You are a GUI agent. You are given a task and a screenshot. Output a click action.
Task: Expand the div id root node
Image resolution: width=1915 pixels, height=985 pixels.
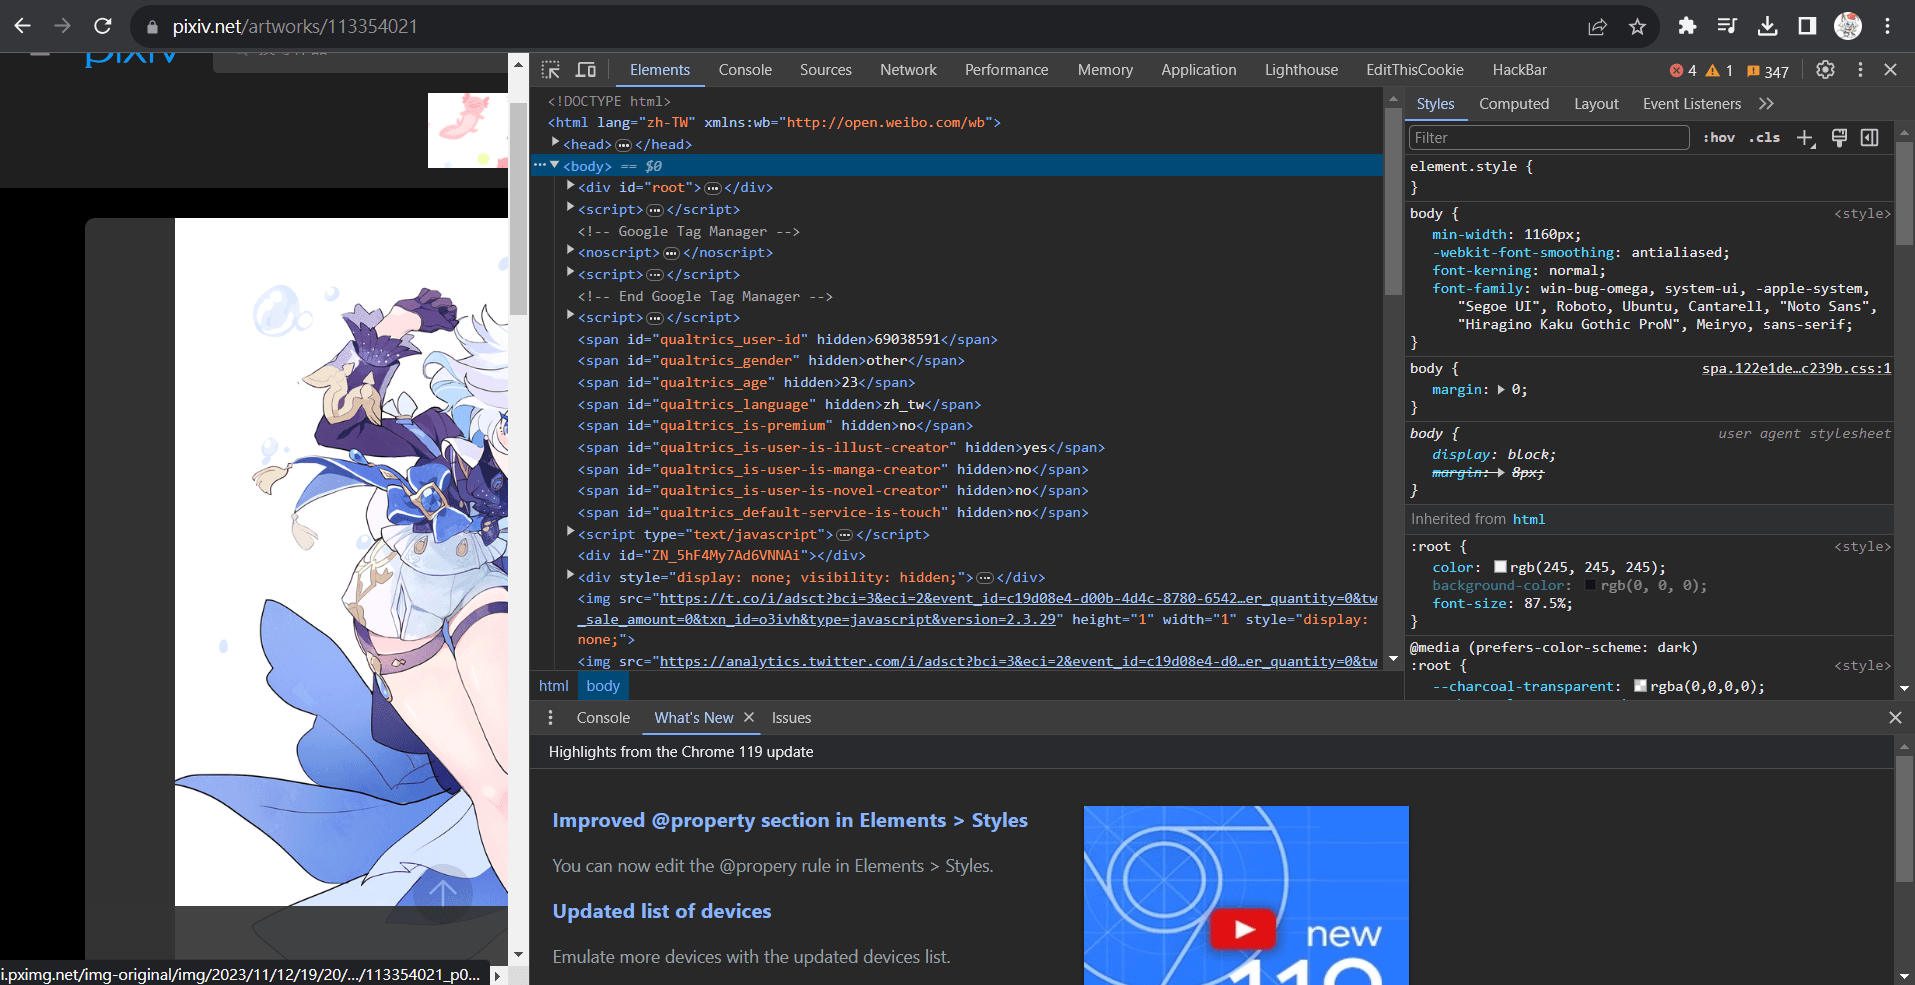[570, 186]
